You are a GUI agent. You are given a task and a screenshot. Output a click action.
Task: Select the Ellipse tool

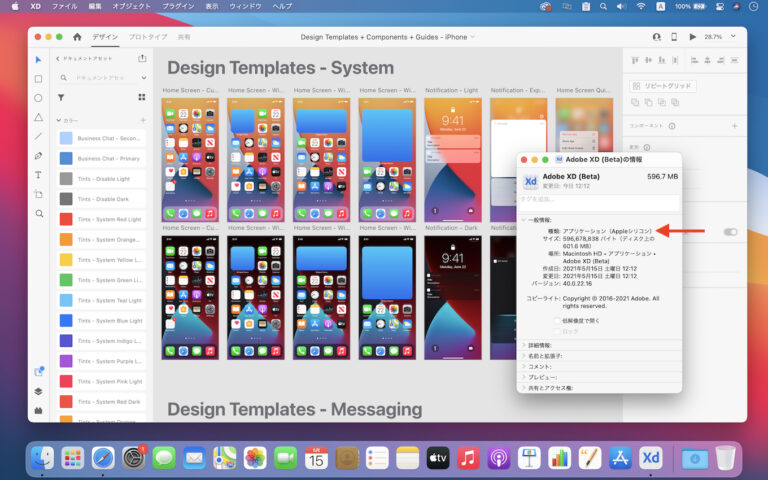(38, 98)
